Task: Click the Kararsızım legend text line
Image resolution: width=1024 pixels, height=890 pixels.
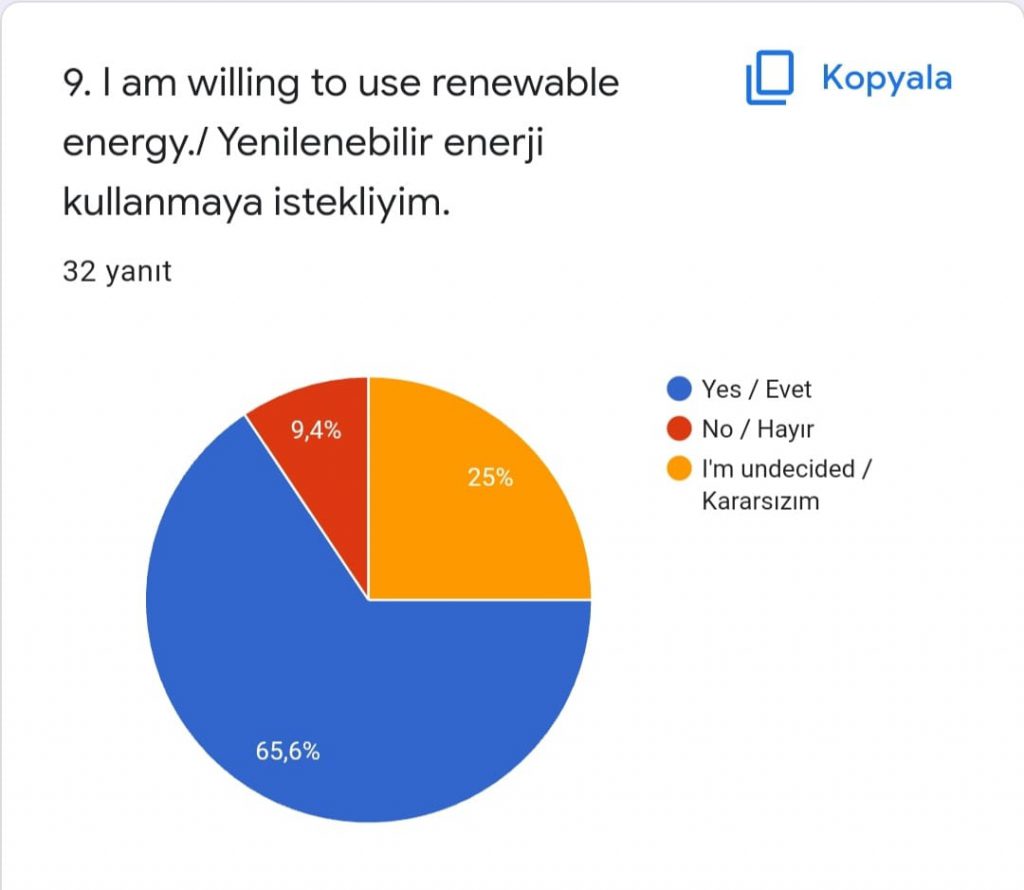Action: pyautogui.click(x=760, y=501)
